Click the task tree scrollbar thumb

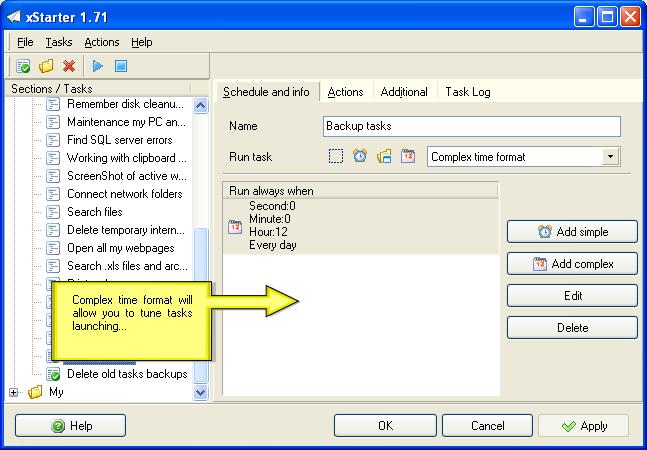(201, 305)
